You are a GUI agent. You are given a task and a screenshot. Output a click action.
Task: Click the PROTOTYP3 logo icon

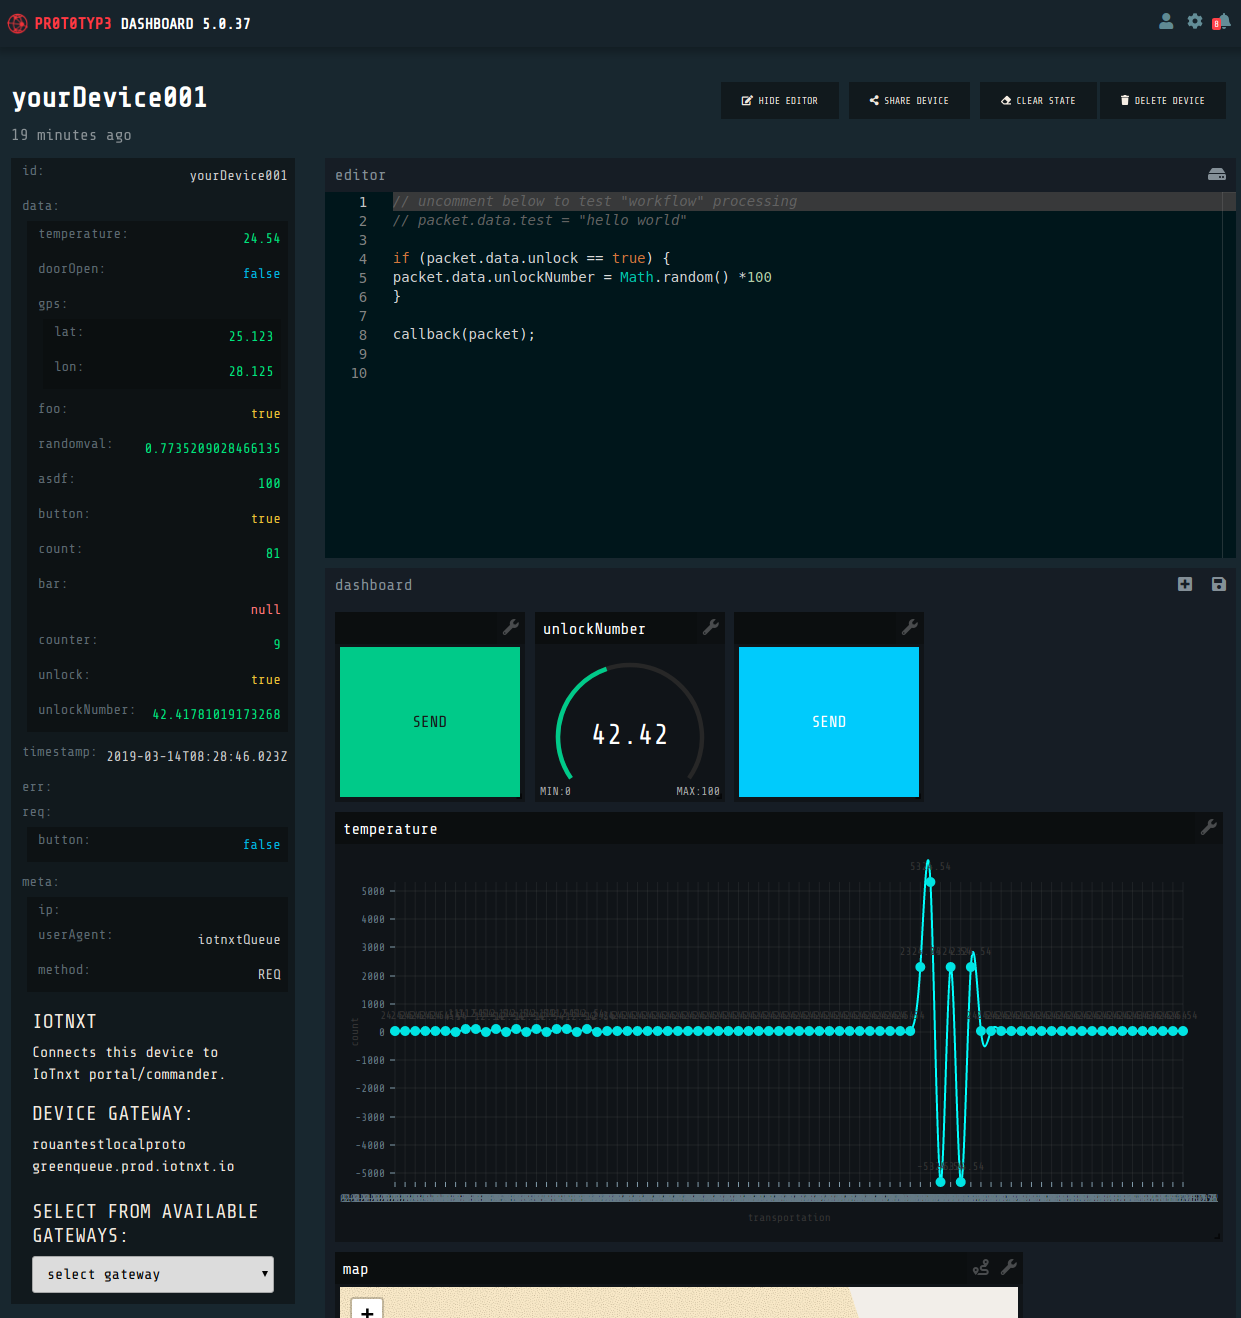tap(17, 23)
